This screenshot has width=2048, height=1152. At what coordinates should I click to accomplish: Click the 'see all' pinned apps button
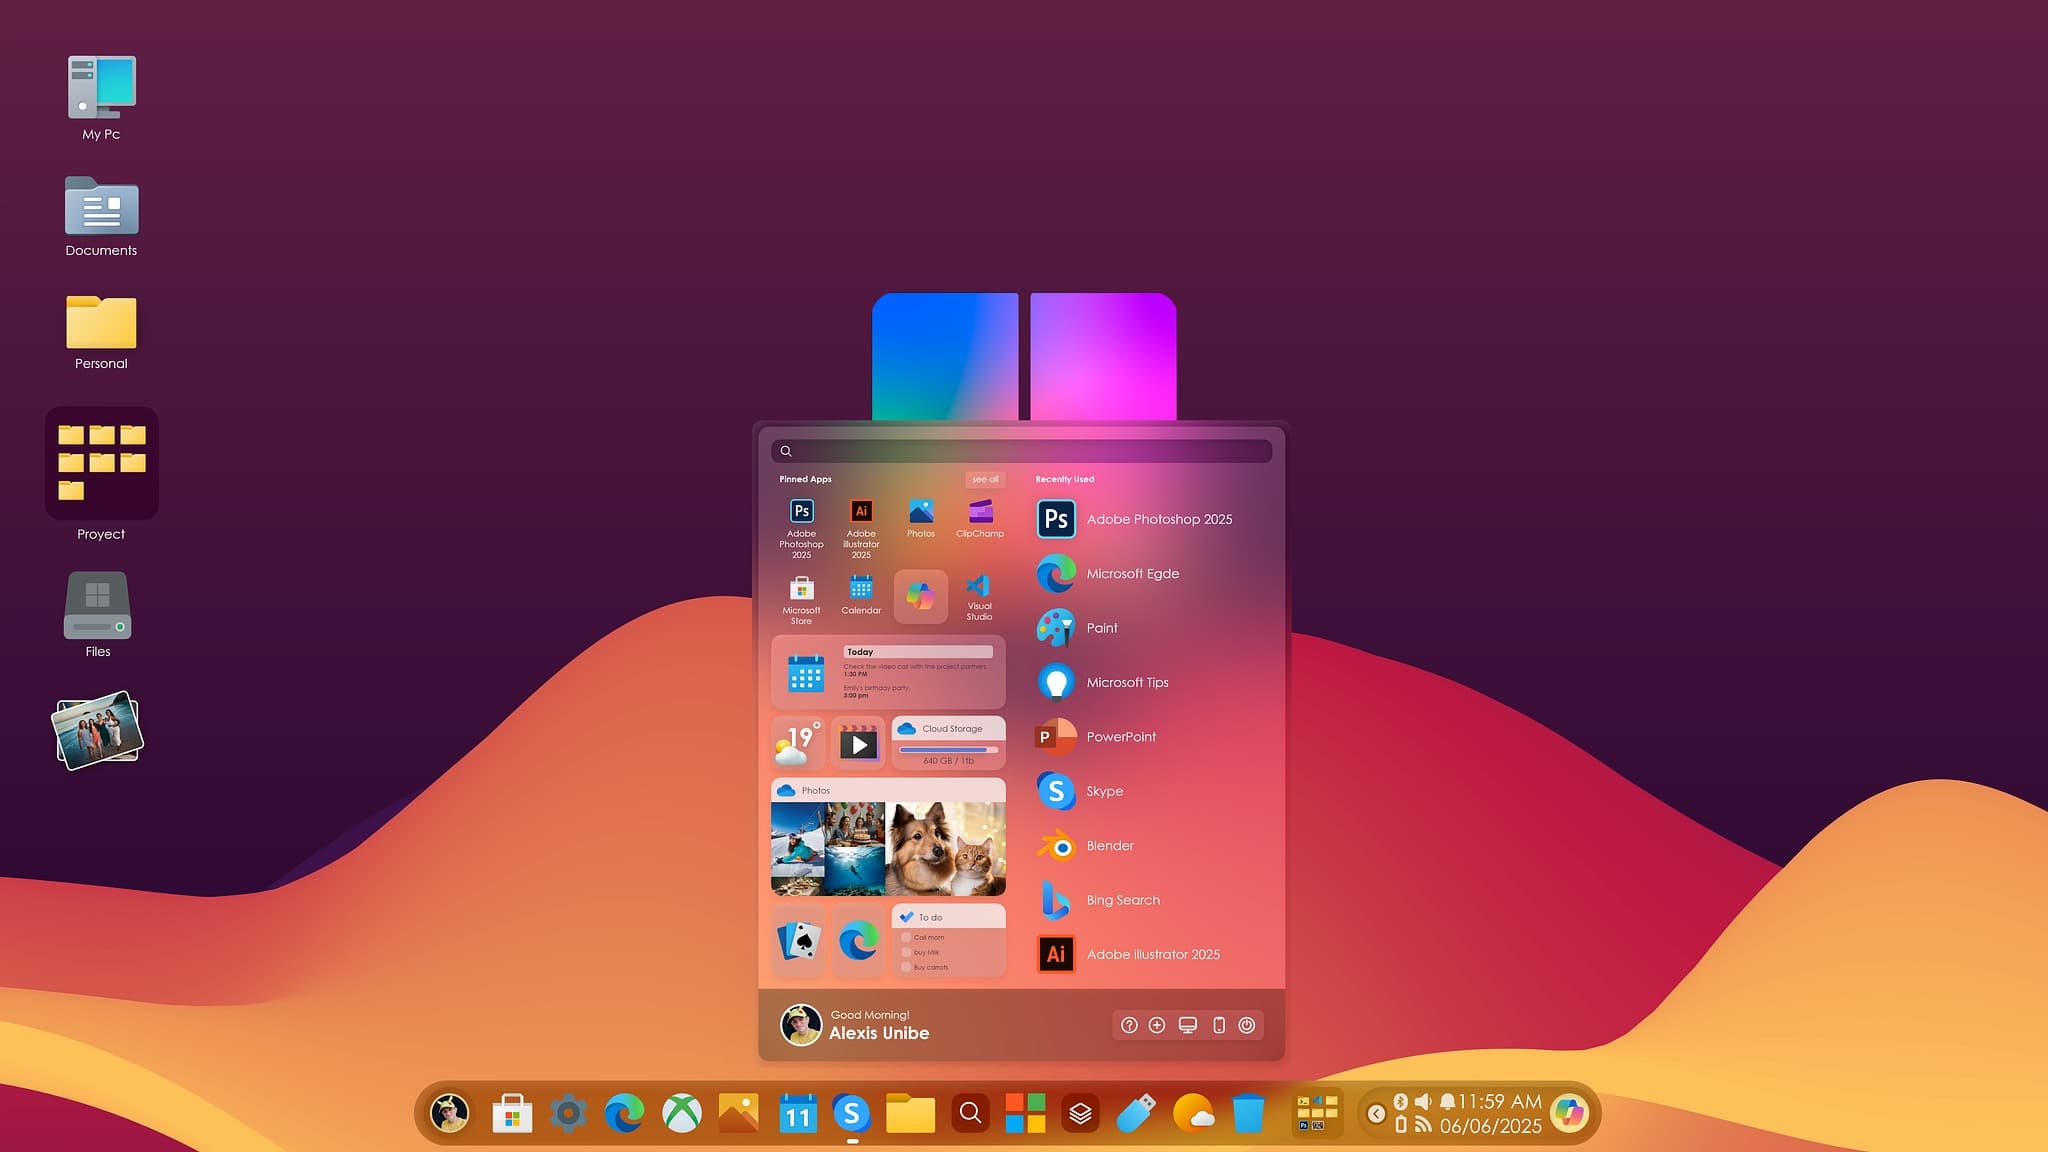(985, 479)
